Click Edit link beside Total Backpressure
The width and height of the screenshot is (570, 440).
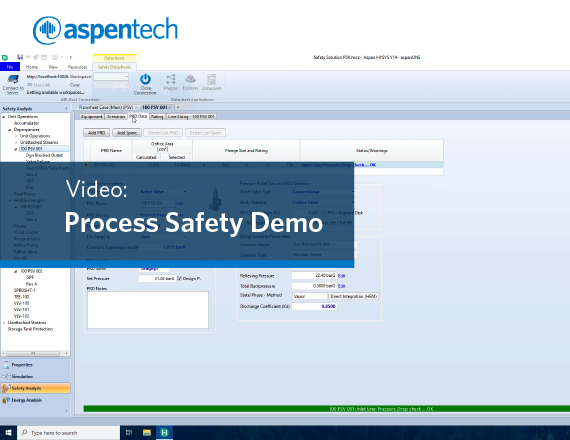point(341,286)
